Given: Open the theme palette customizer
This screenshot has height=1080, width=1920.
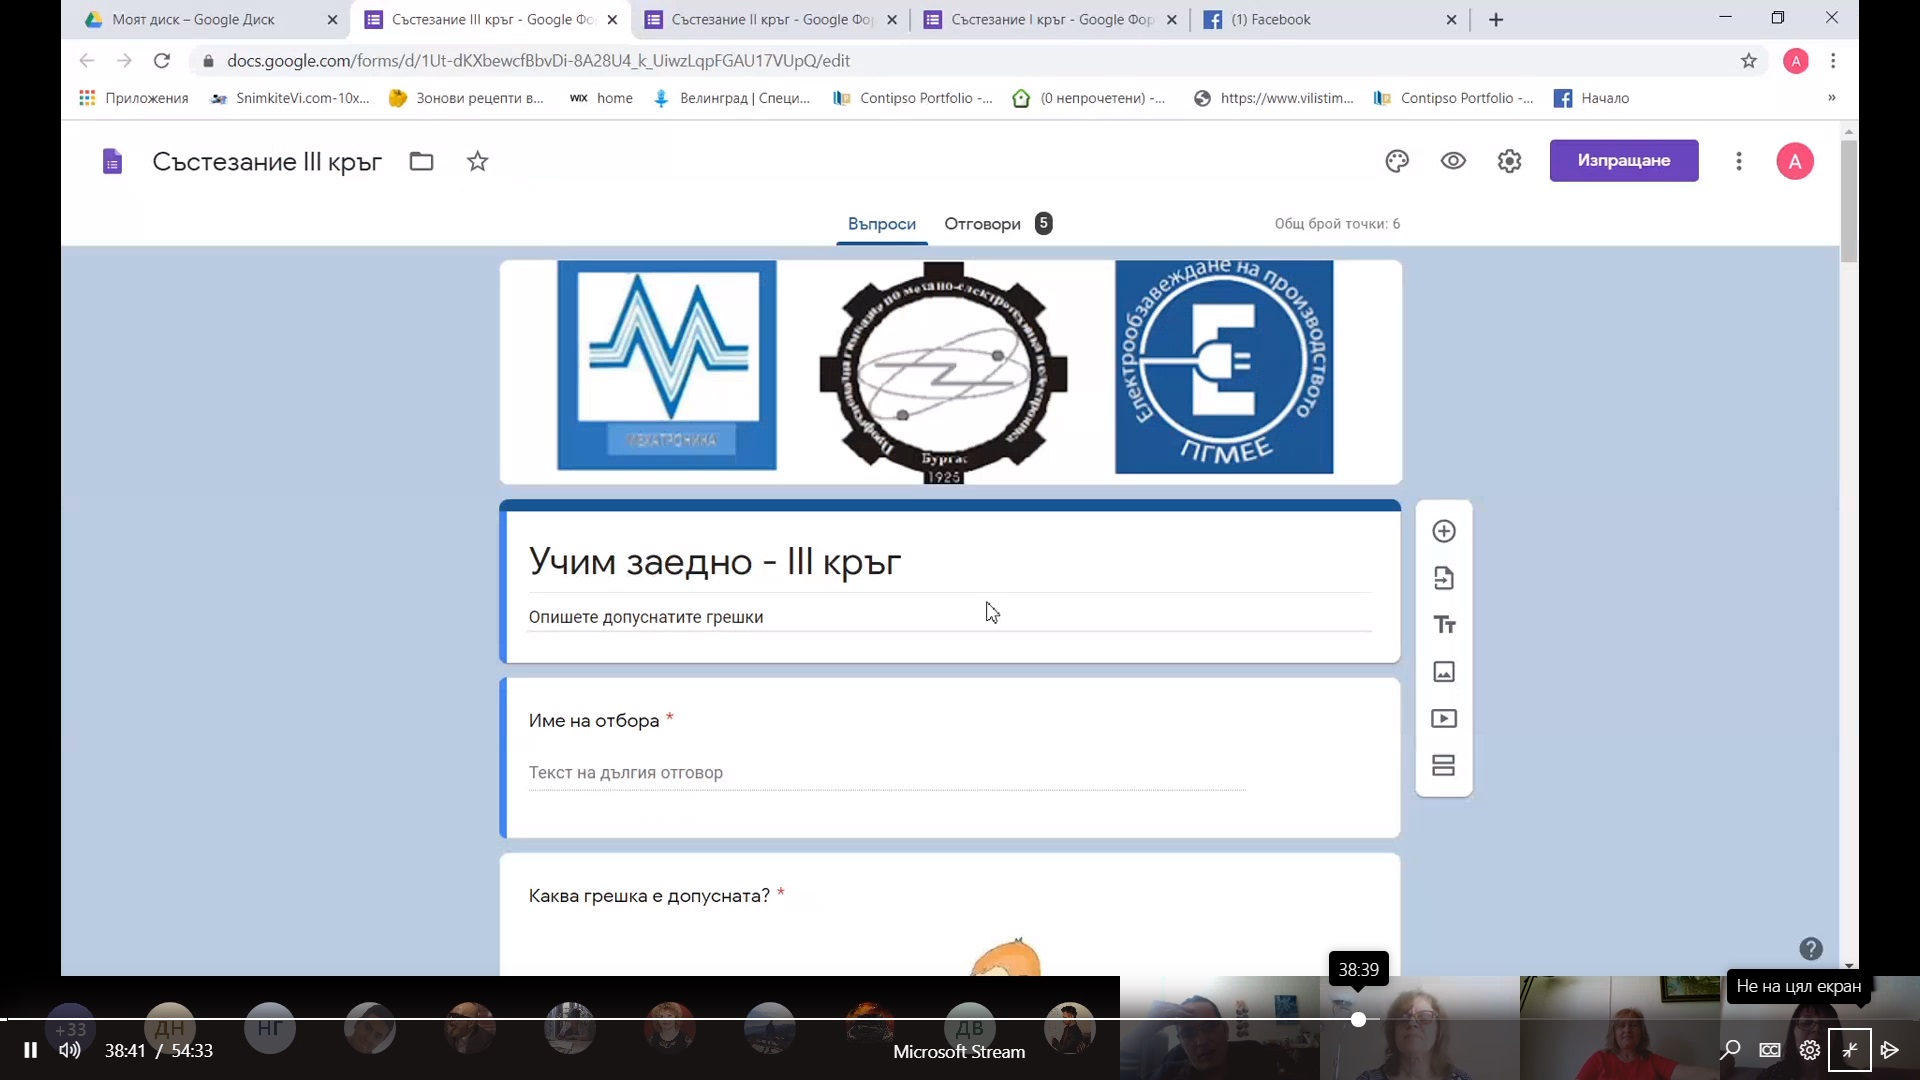Looking at the screenshot, I should (x=1397, y=161).
